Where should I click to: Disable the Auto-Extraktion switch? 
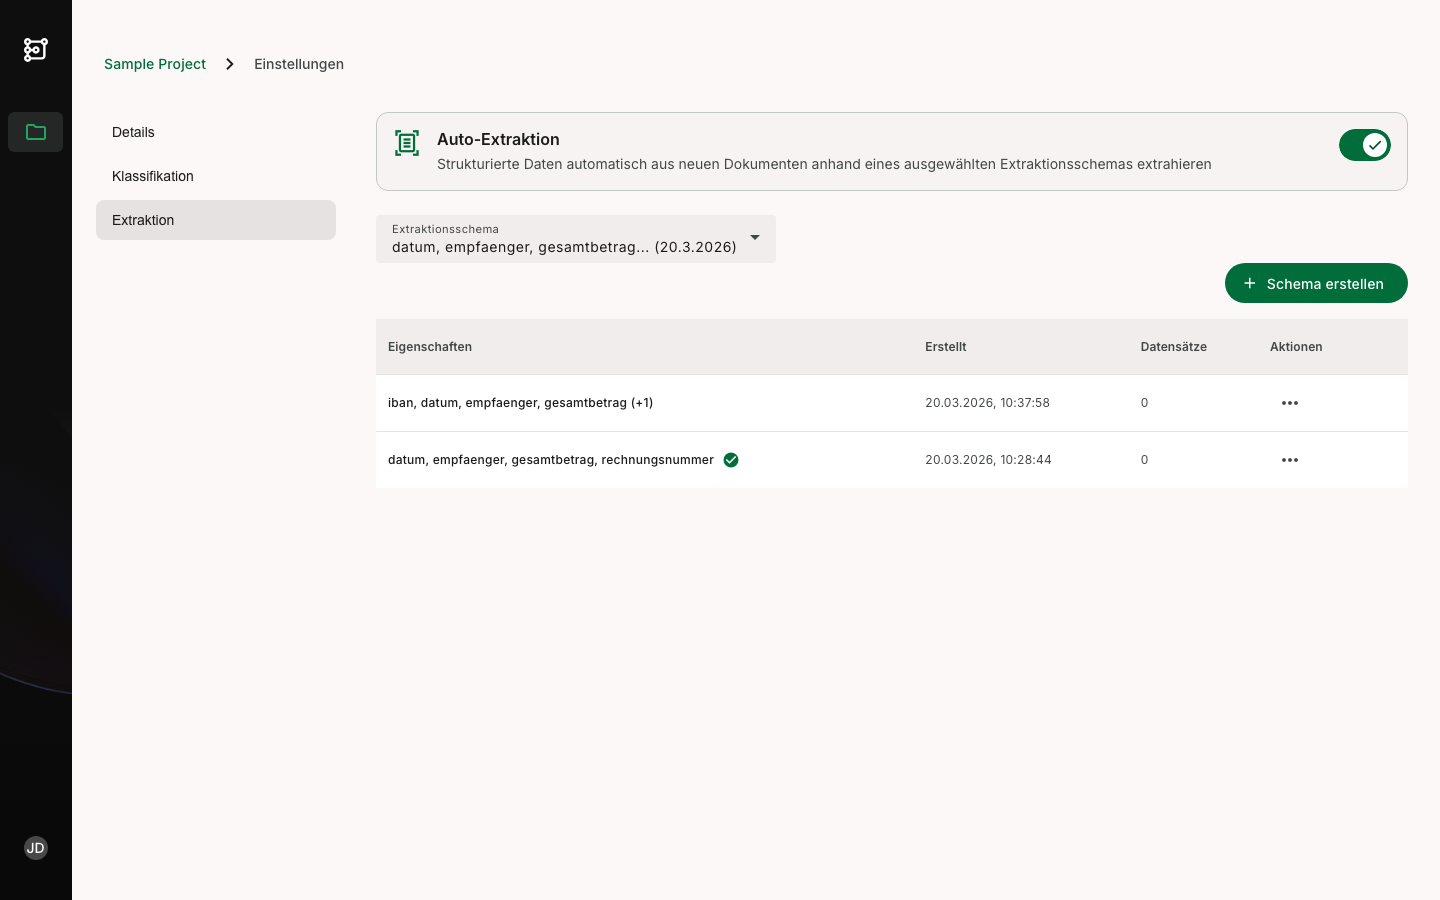[1364, 145]
